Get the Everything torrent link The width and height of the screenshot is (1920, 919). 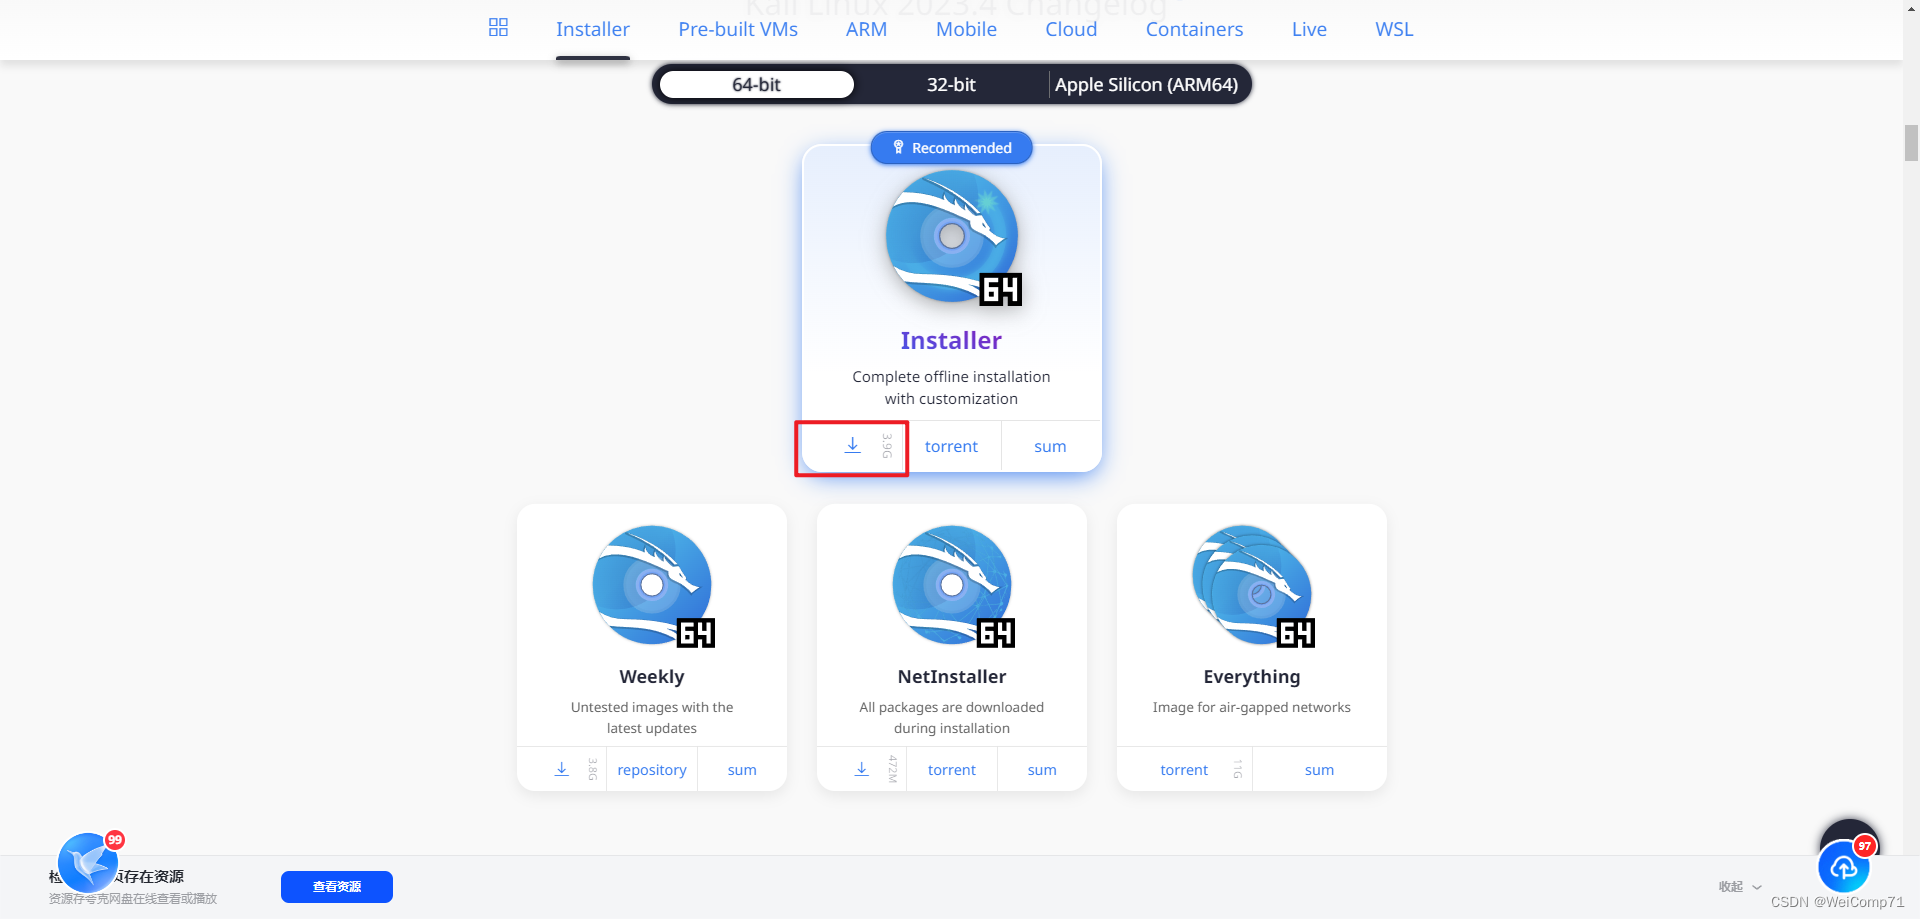(1184, 770)
